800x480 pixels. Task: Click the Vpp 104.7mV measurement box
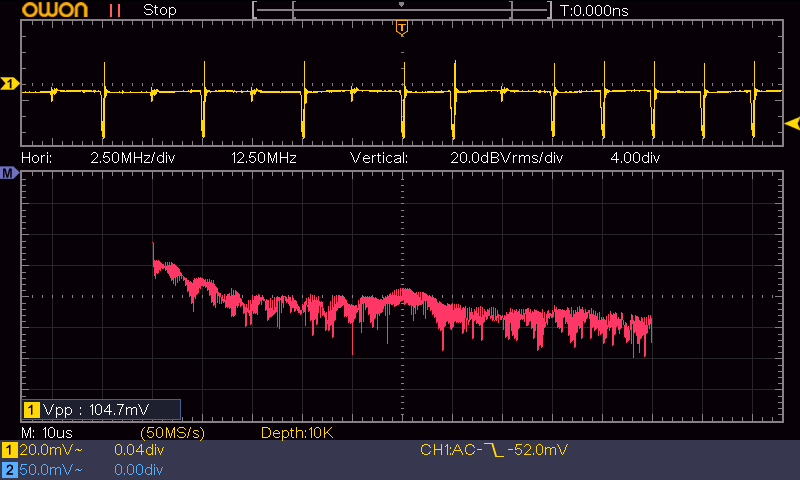pyautogui.click(x=102, y=410)
